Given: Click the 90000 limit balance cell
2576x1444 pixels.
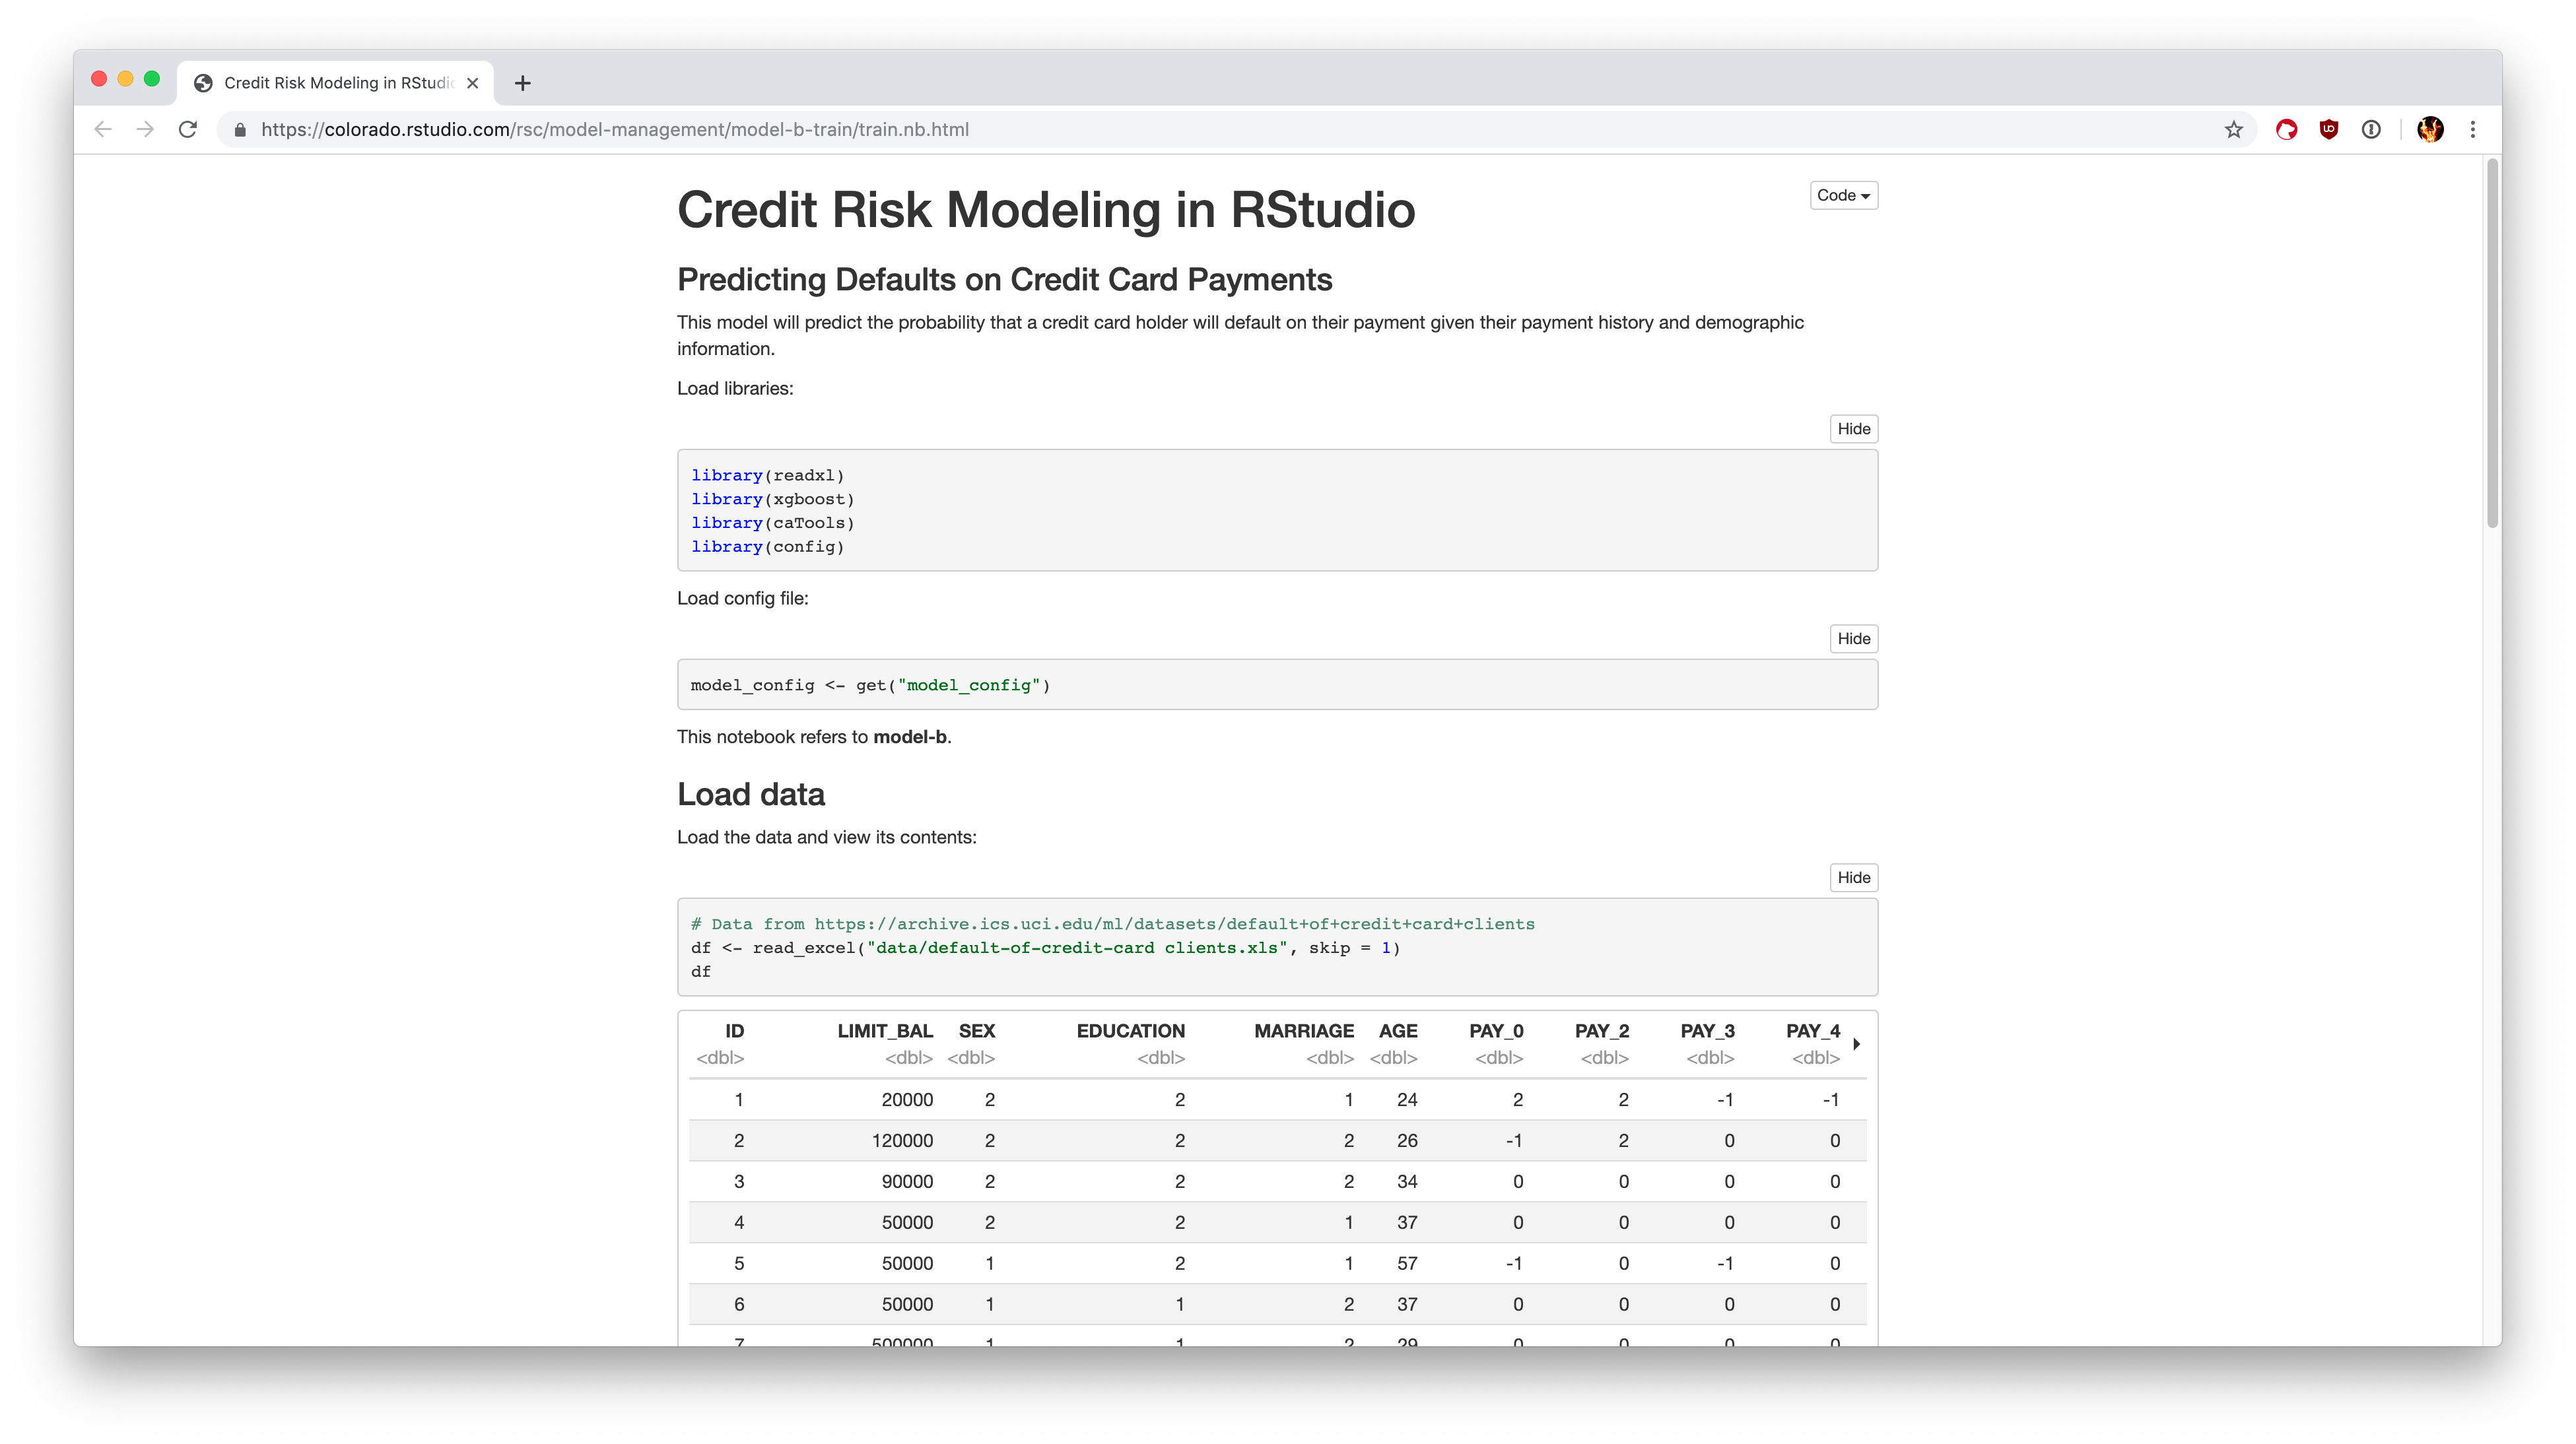Looking at the screenshot, I should [x=907, y=1182].
